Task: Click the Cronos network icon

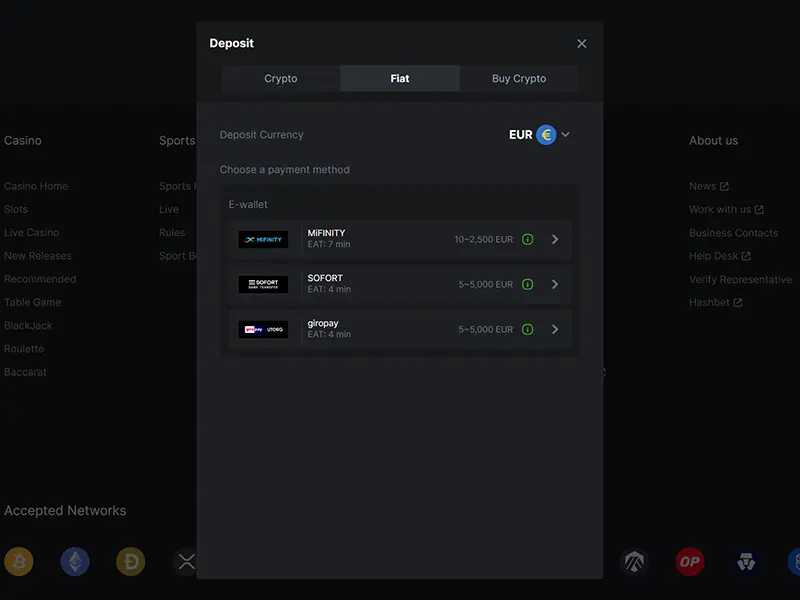Action: [x=746, y=561]
